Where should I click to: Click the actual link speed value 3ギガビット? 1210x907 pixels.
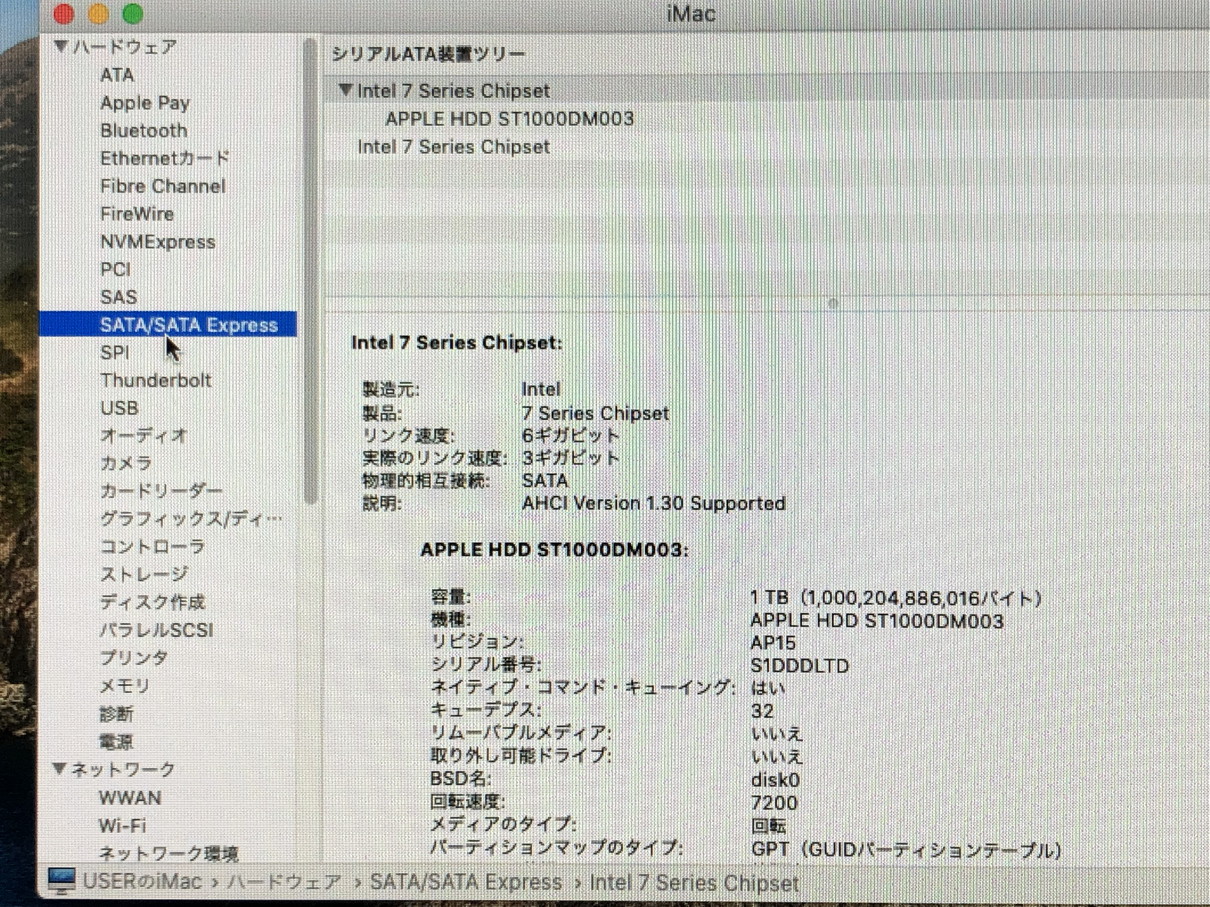tap(571, 458)
